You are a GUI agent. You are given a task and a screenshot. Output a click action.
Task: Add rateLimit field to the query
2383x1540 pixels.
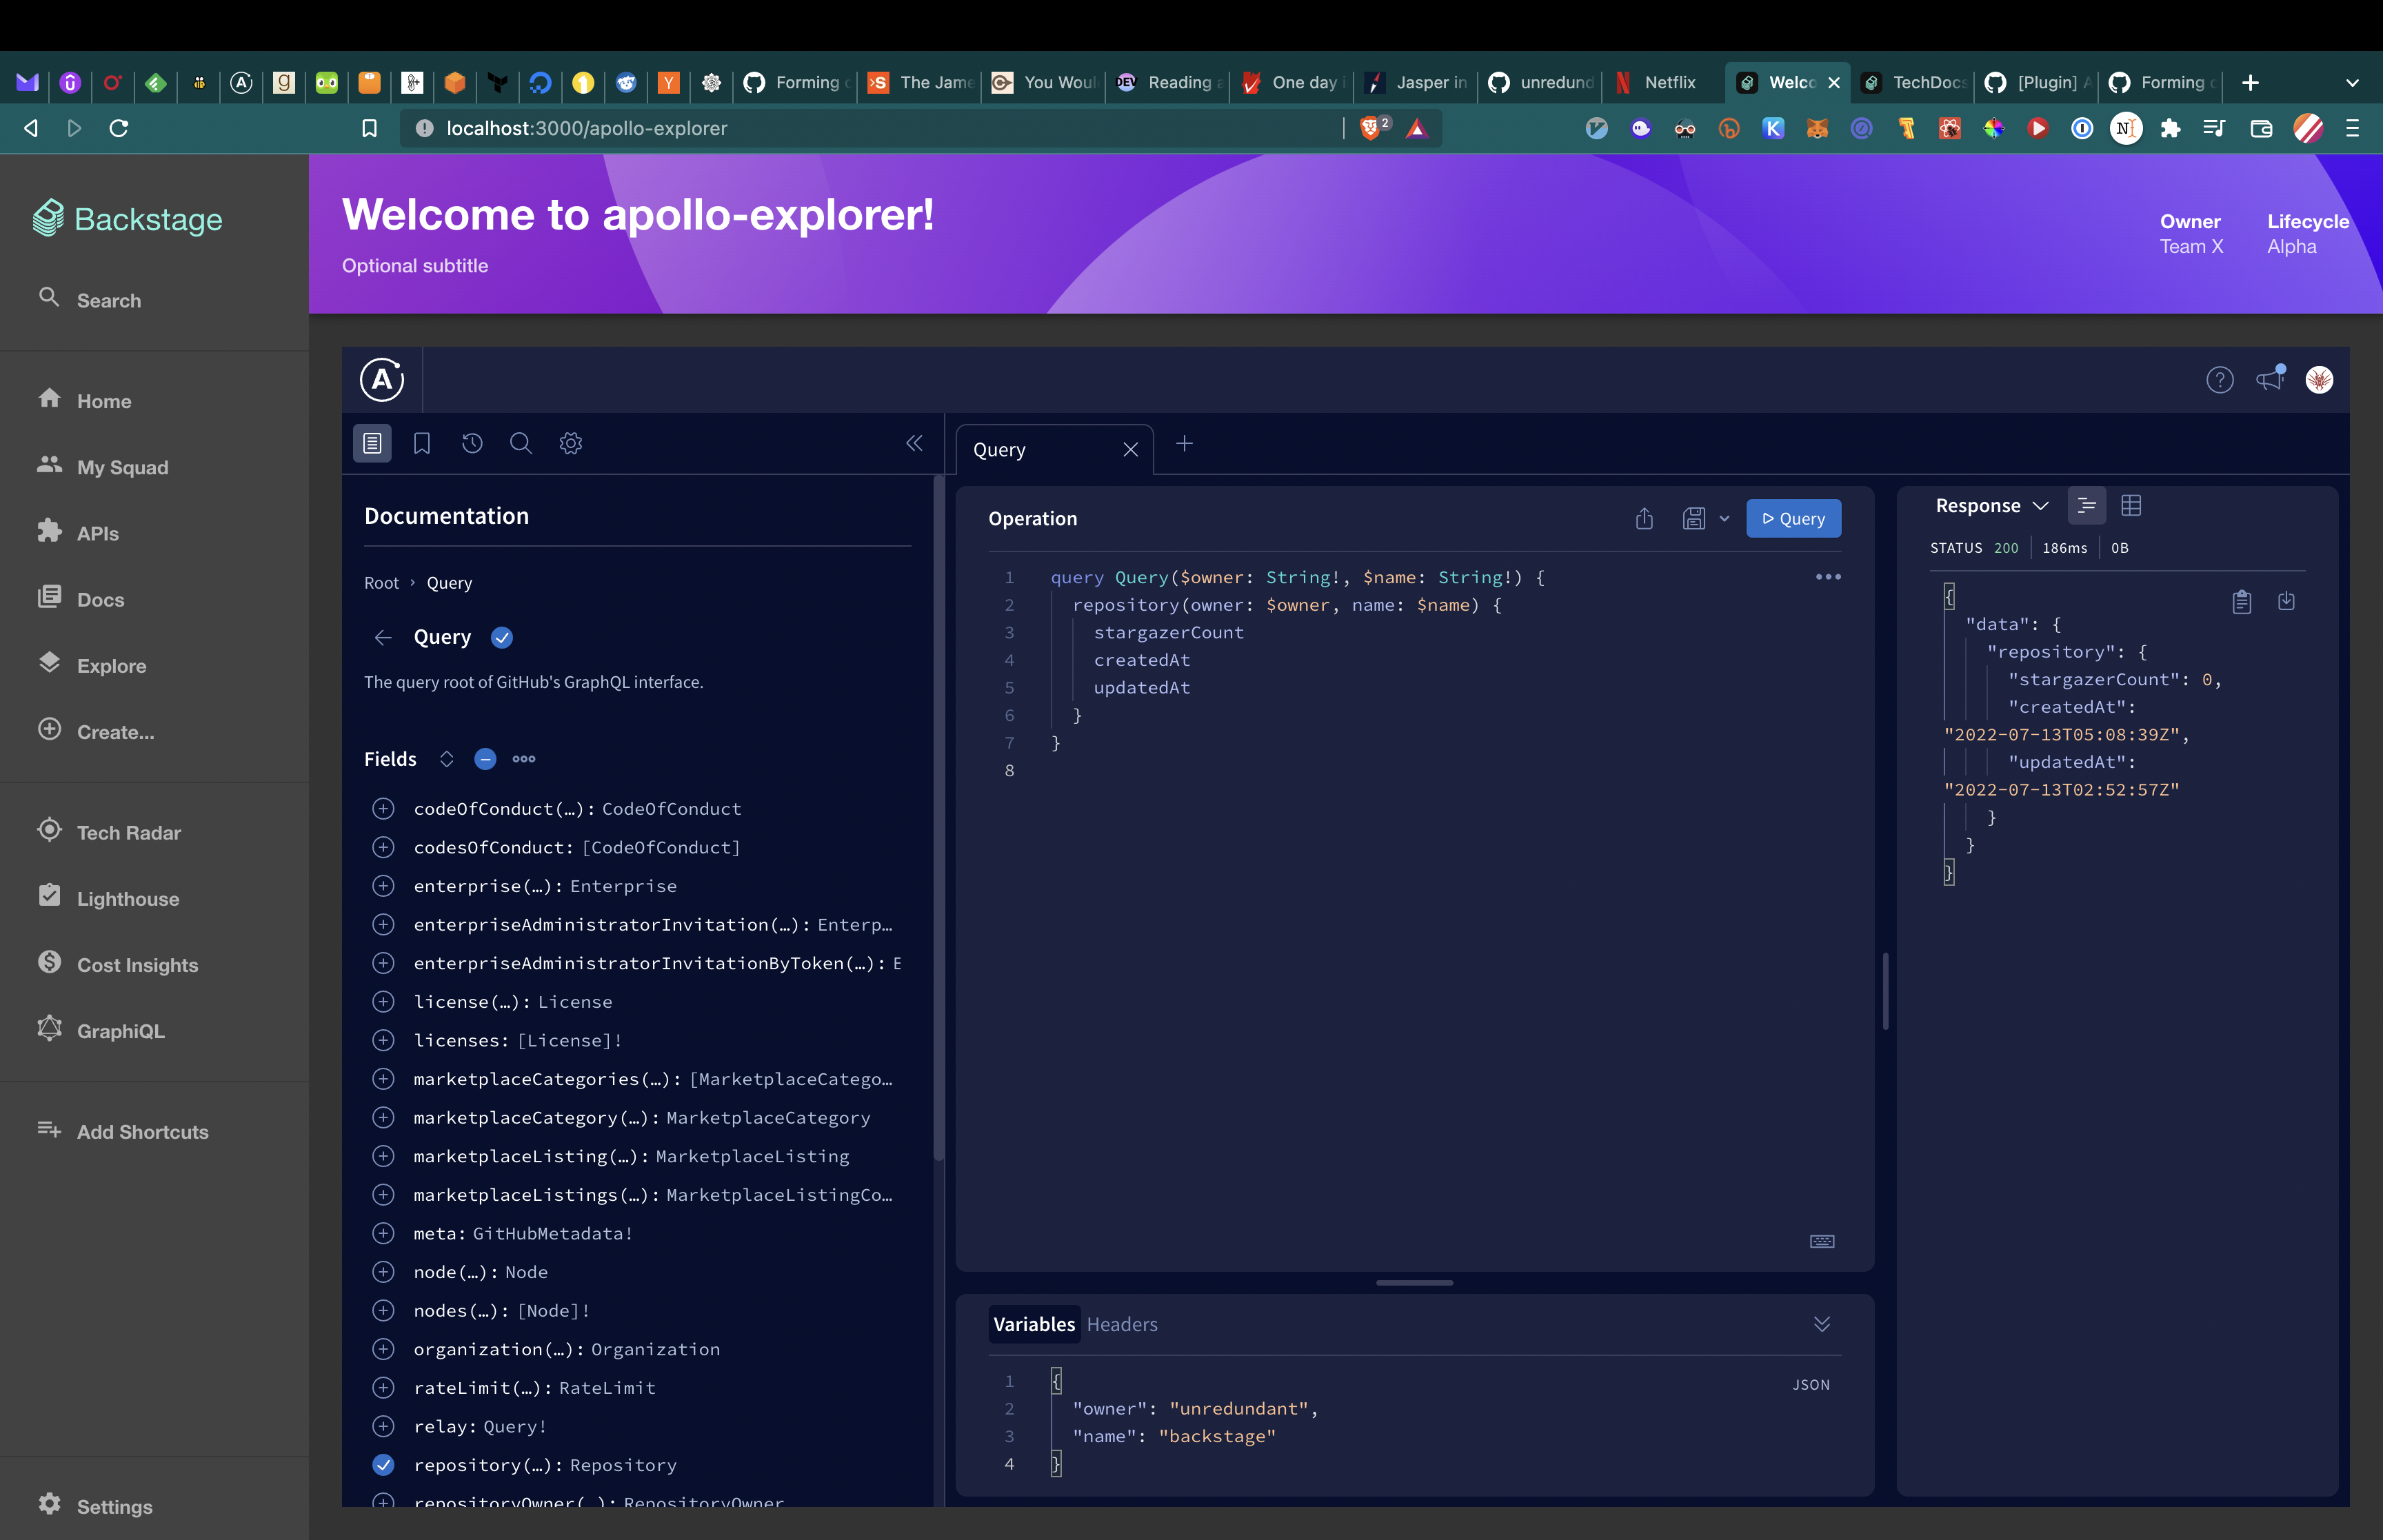(x=383, y=1387)
